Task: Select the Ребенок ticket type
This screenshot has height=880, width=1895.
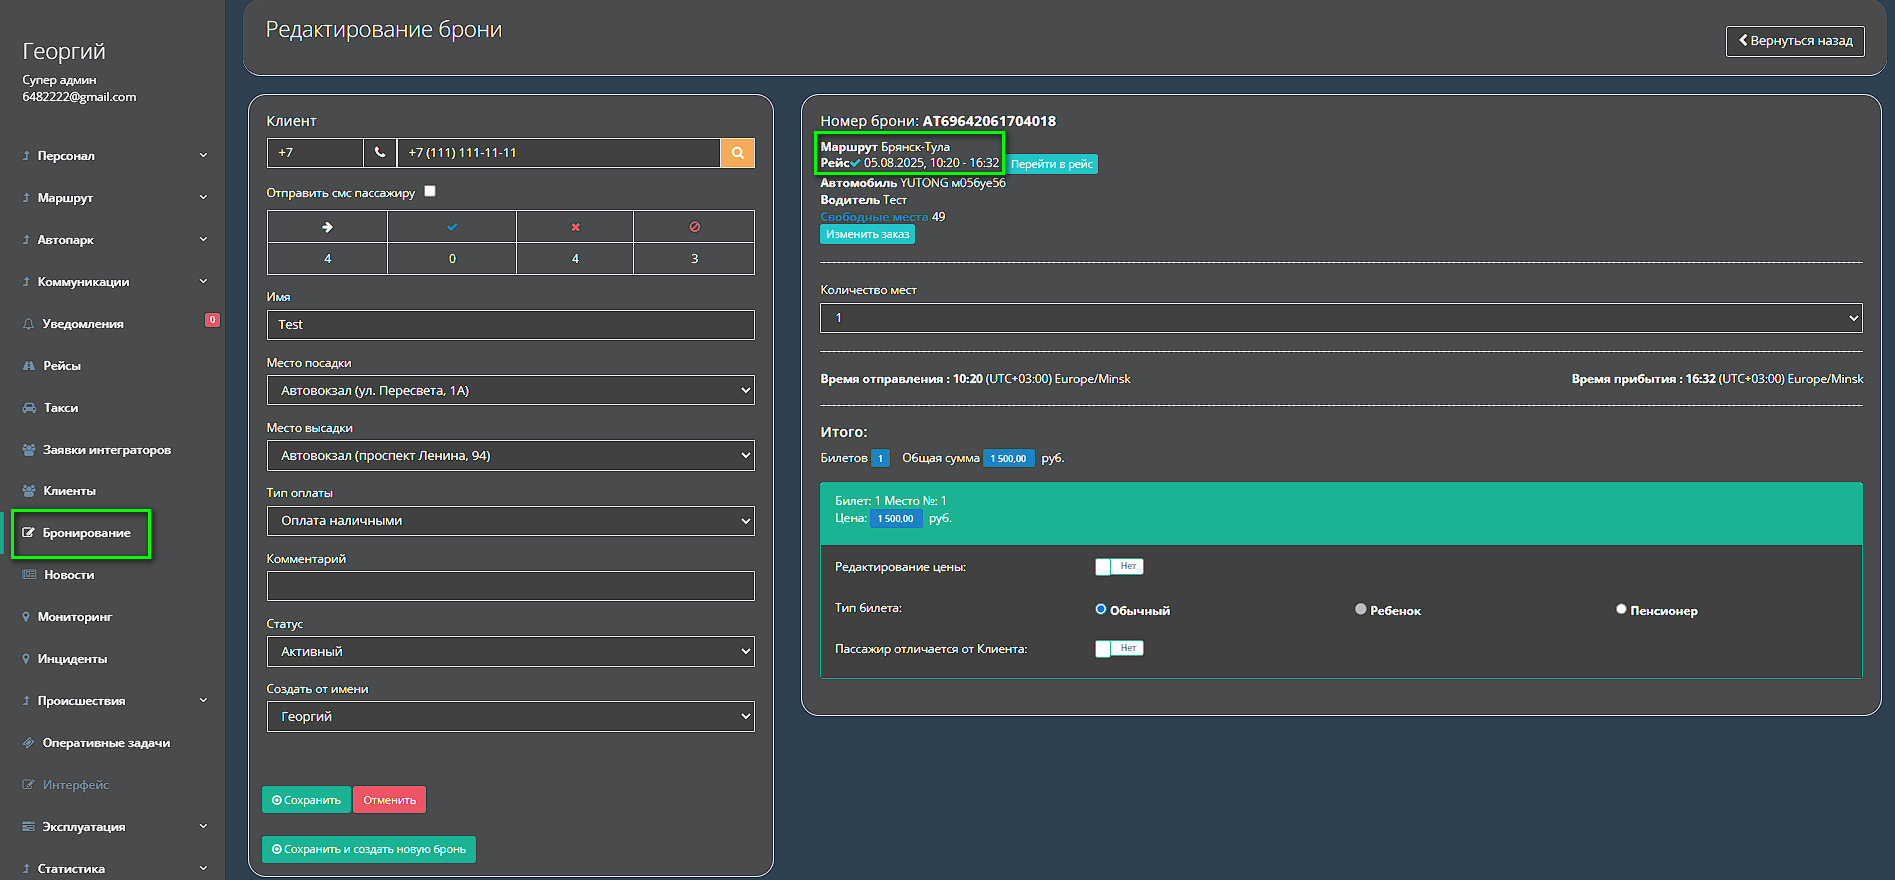Action: coord(1361,609)
